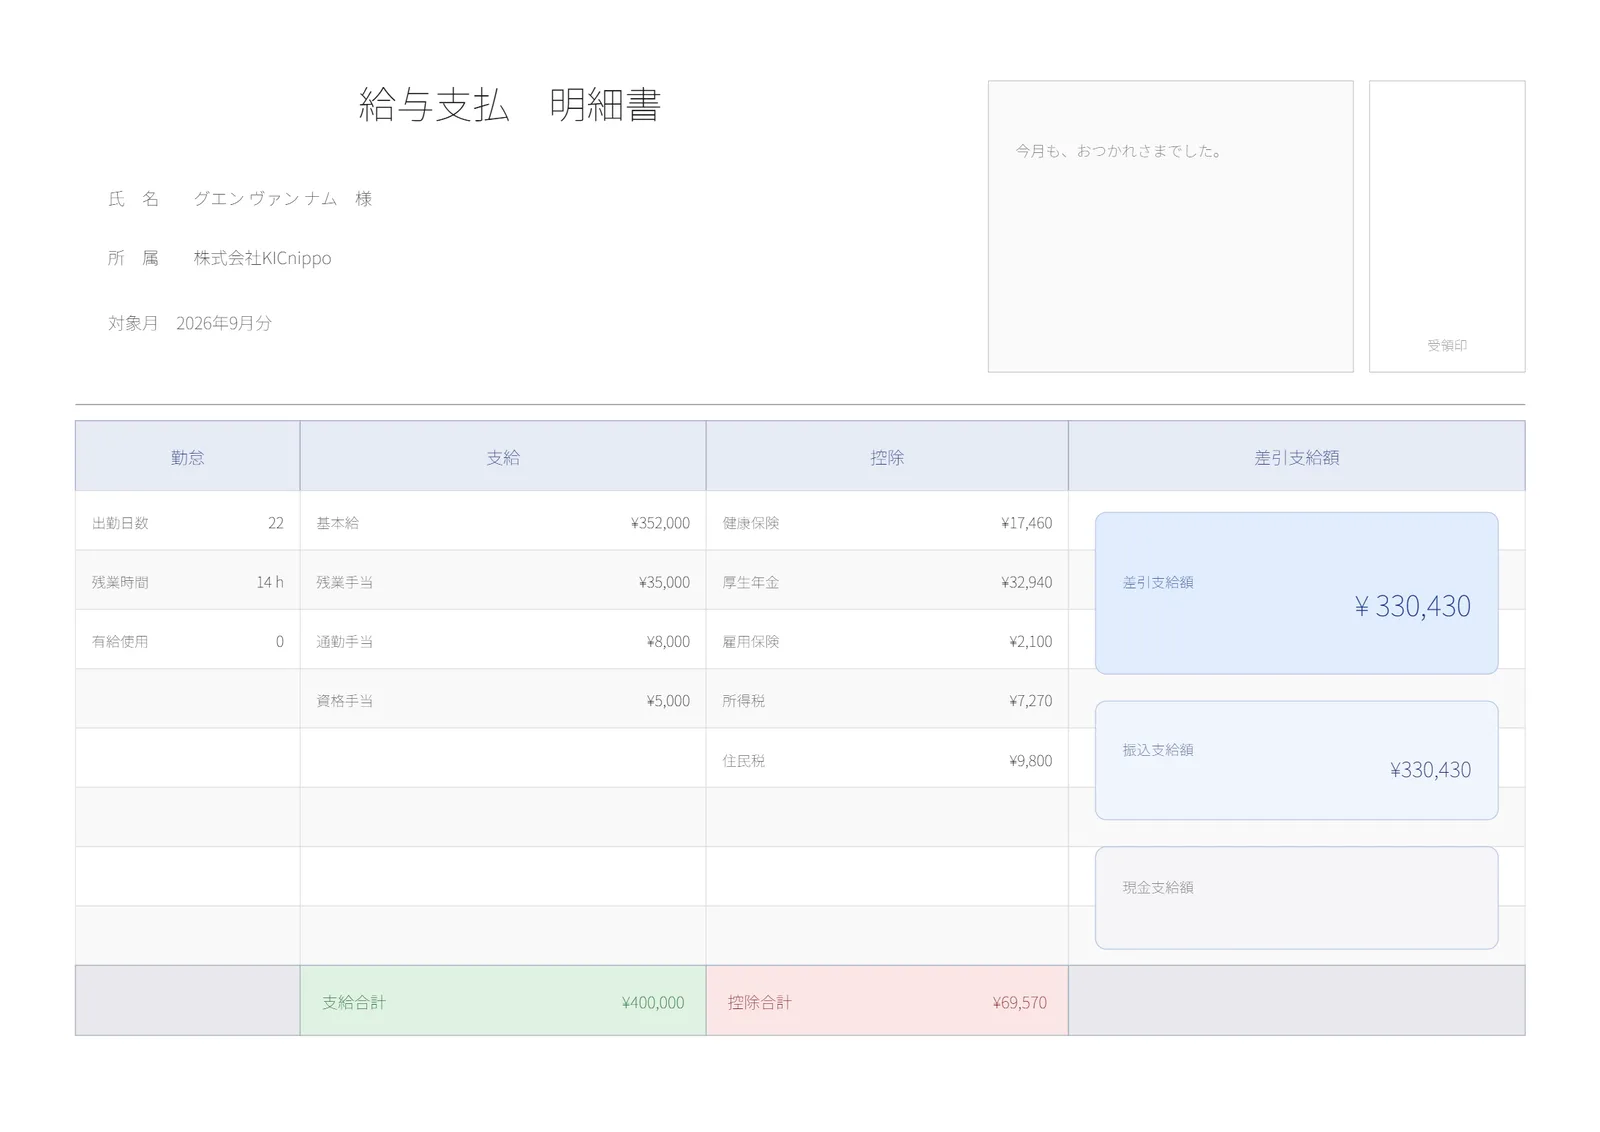The height and width of the screenshot is (1132, 1600).
Task: Select the target month 2026年9月分
Action: click(224, 323)
